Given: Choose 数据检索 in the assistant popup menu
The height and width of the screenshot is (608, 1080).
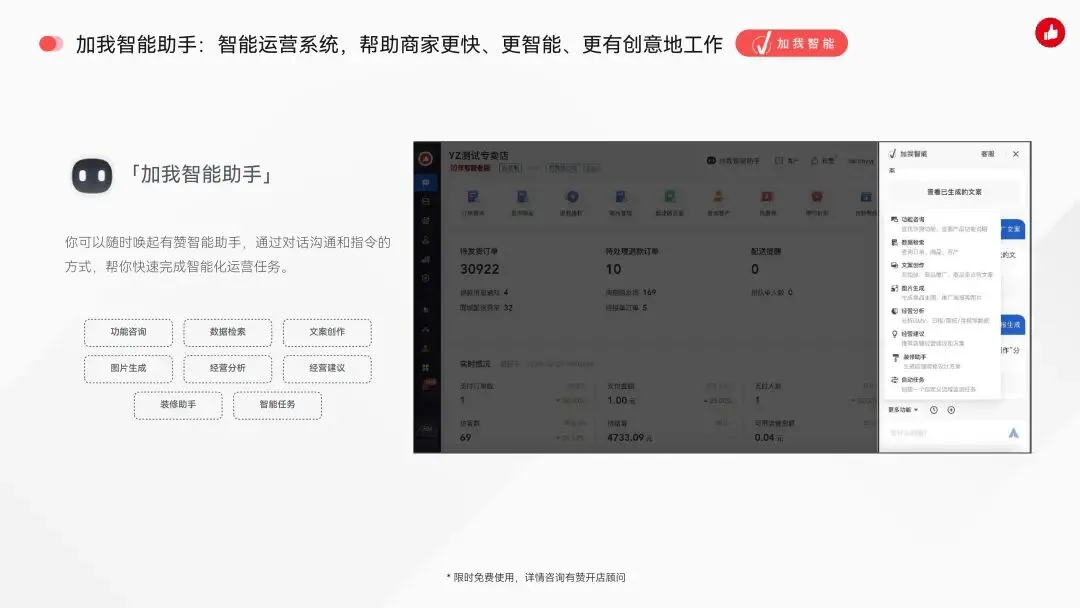Looking at the screenshot, I should tap(941, 247).
